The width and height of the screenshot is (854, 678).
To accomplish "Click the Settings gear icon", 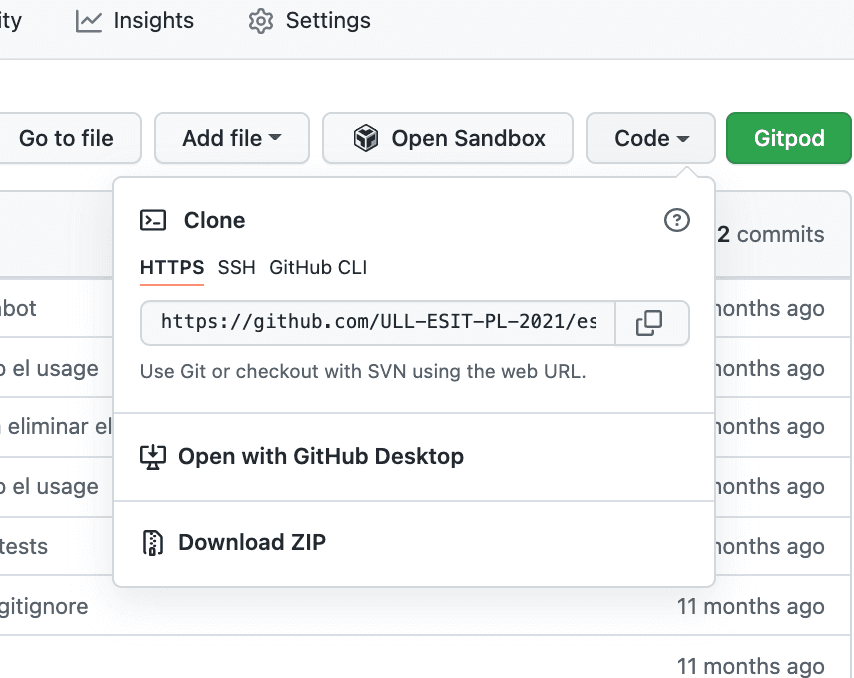I will 261,21.
